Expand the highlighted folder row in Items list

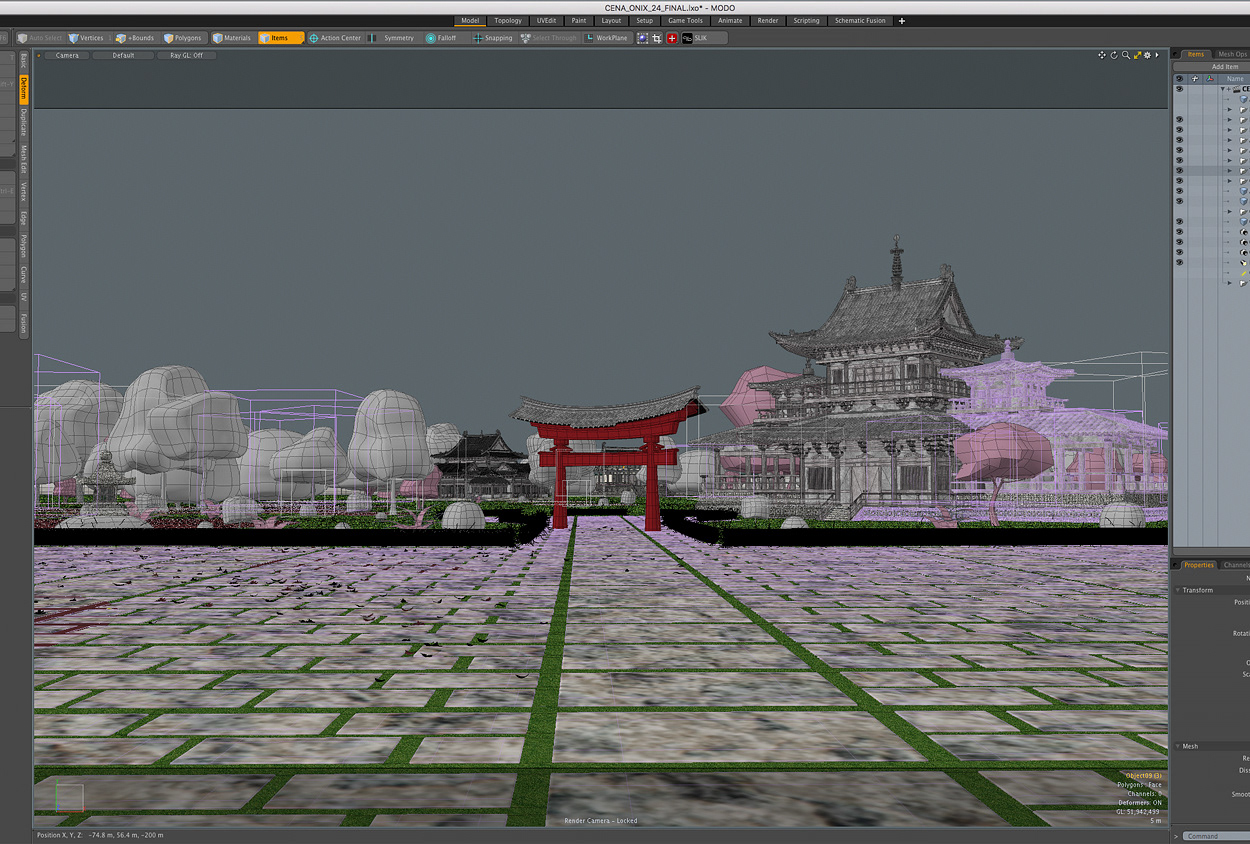[1230, 171]
